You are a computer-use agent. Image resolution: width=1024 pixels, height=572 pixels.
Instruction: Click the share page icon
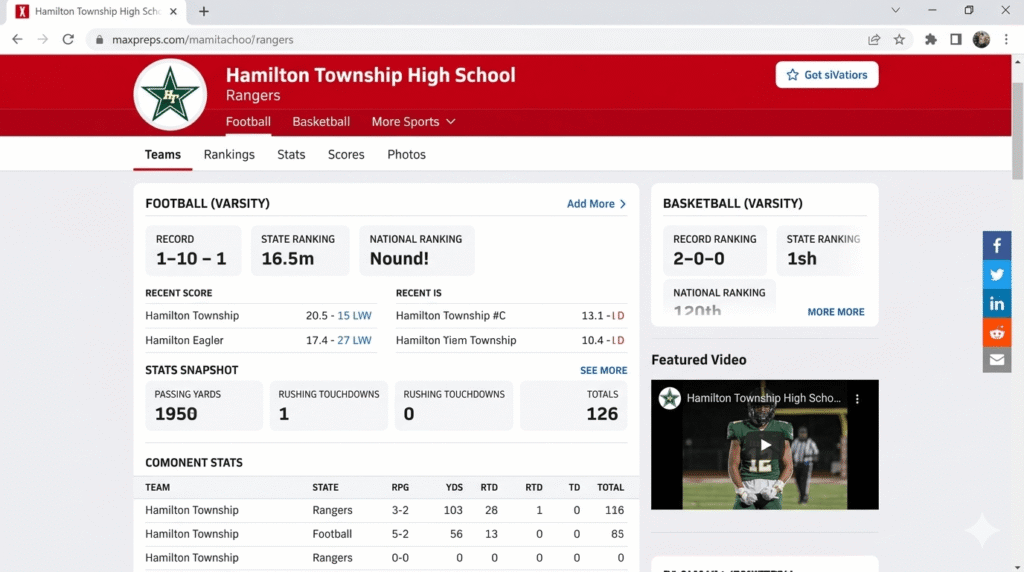874,39
